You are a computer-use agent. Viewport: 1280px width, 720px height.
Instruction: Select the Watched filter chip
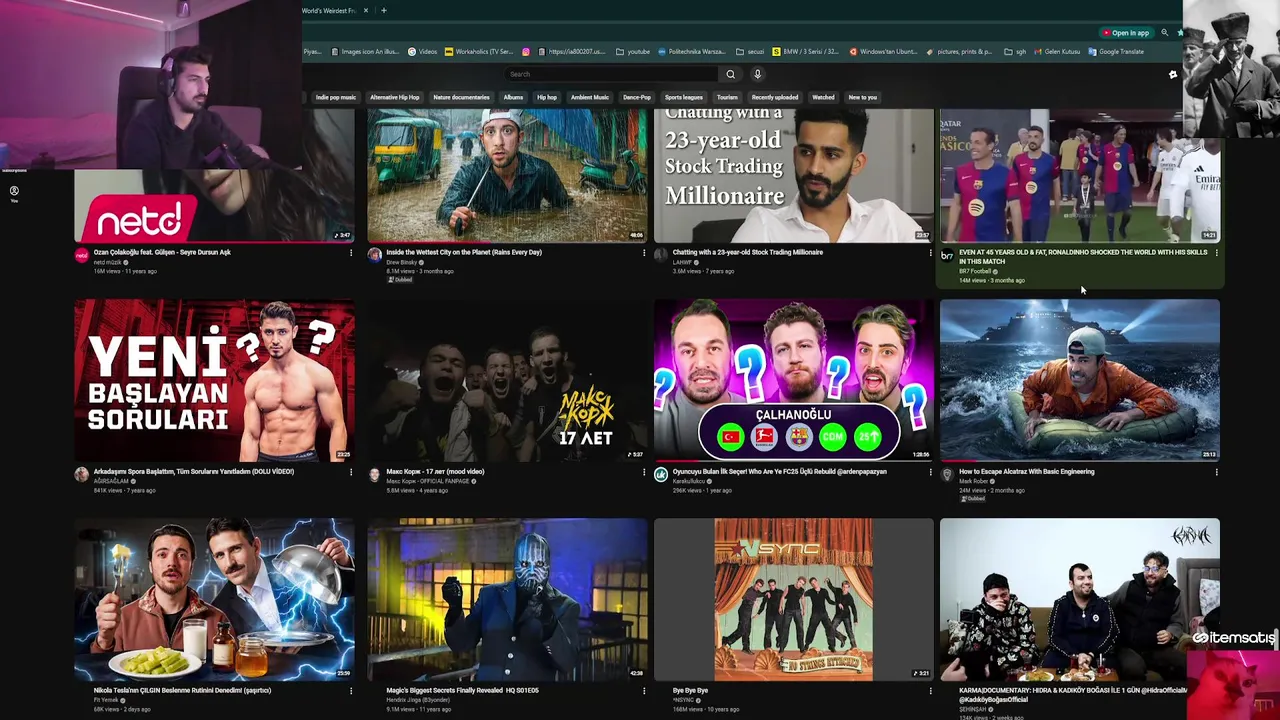click(x=823, y=97)
